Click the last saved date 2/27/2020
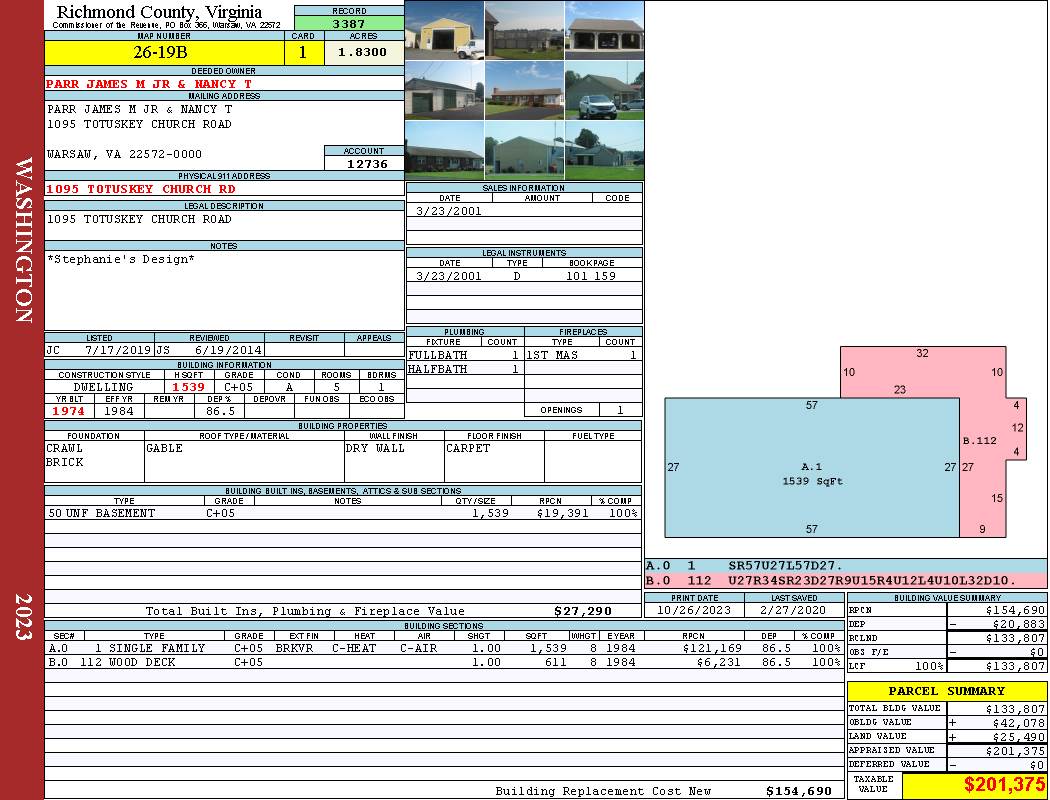 point(794,611)
